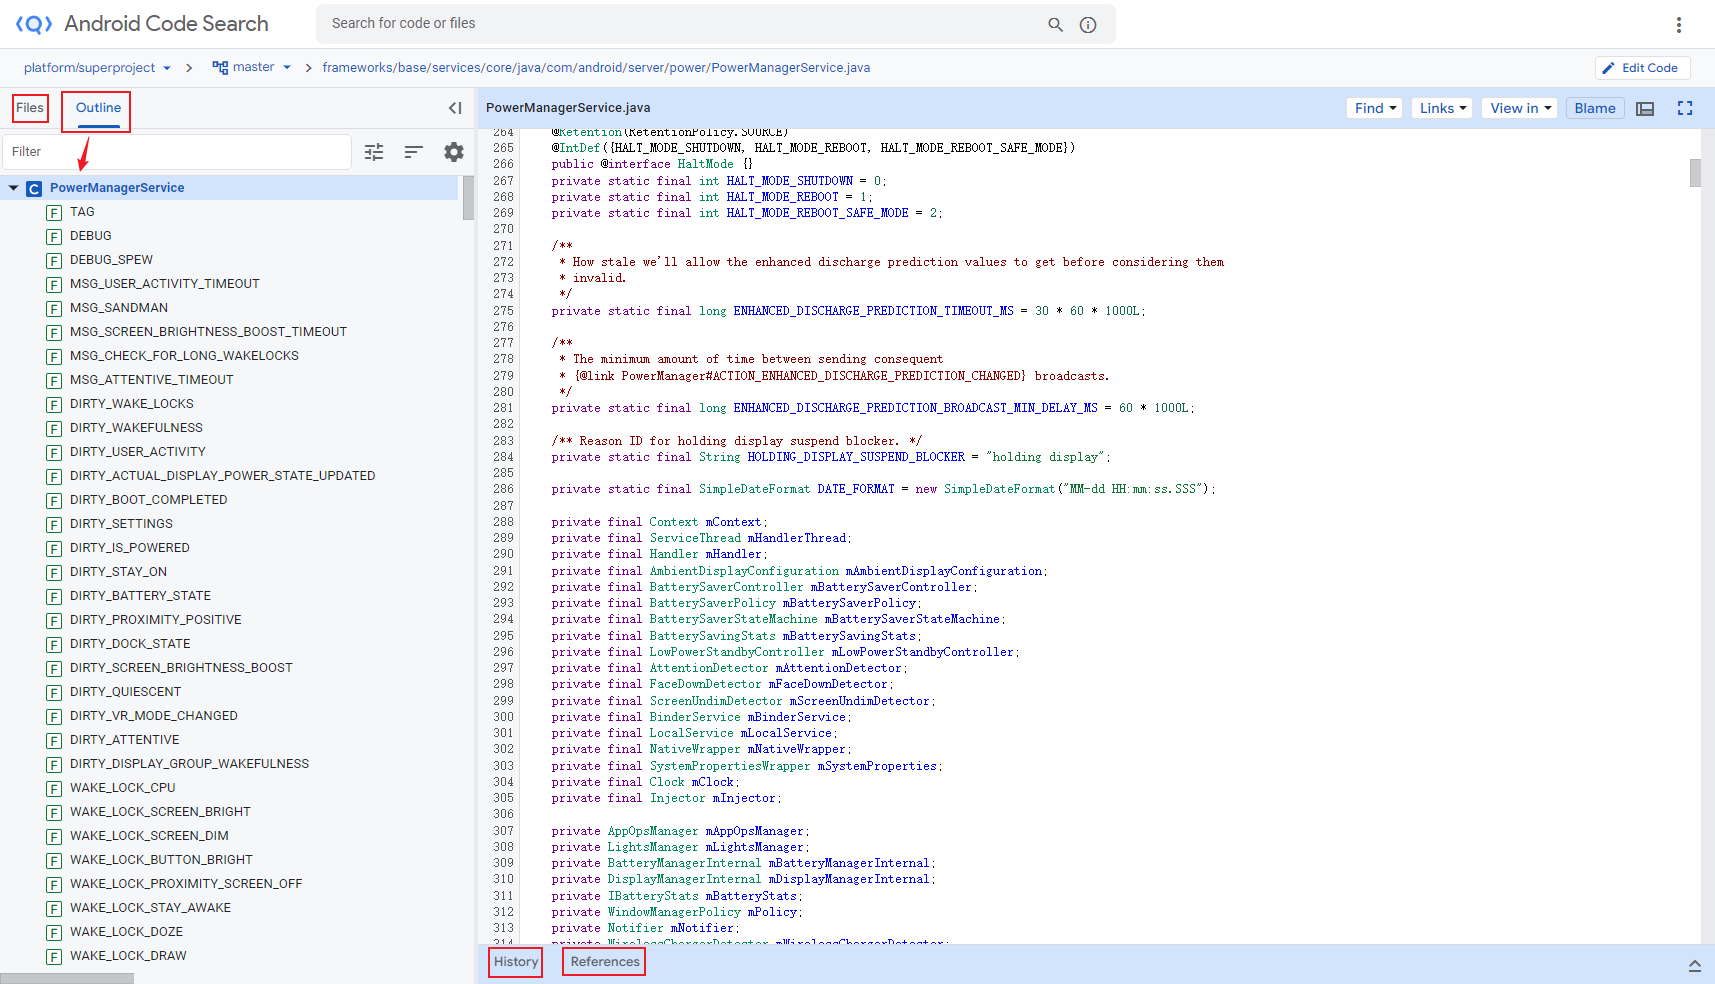Toggle the file layout panel icon
The width and height of the screenshot is (1715, 984).
[x=1645, y=108]
